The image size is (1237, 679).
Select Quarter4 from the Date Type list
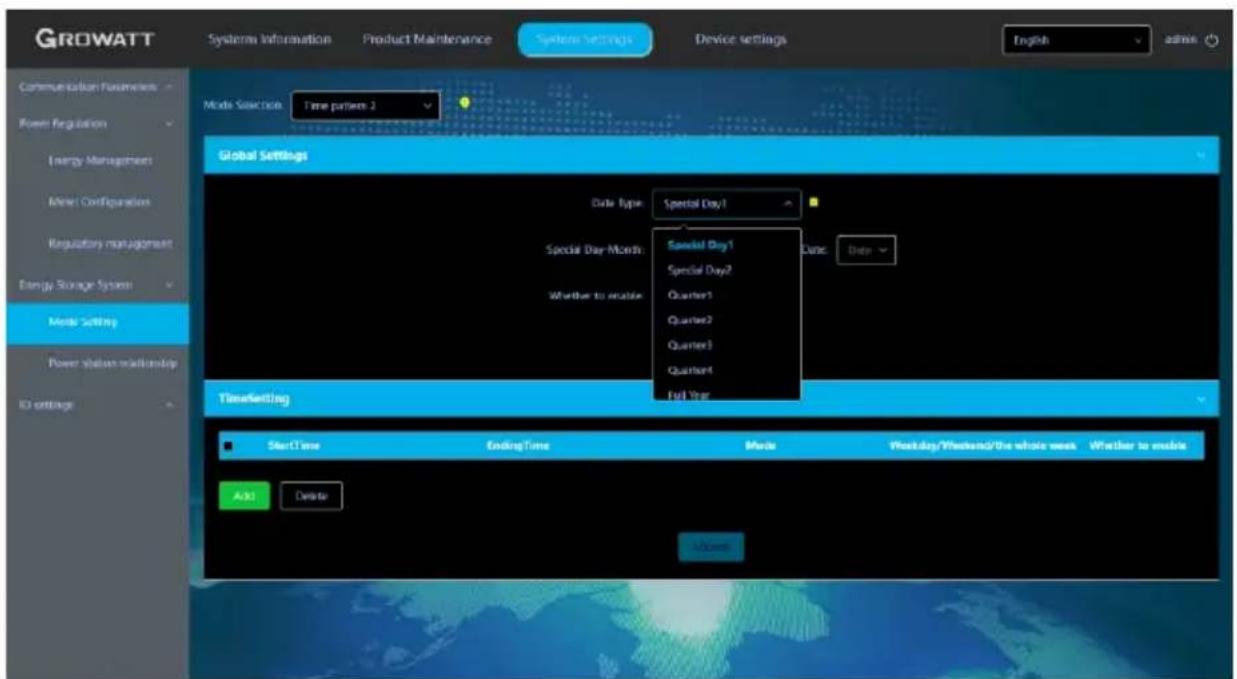[x=726, y=371]
